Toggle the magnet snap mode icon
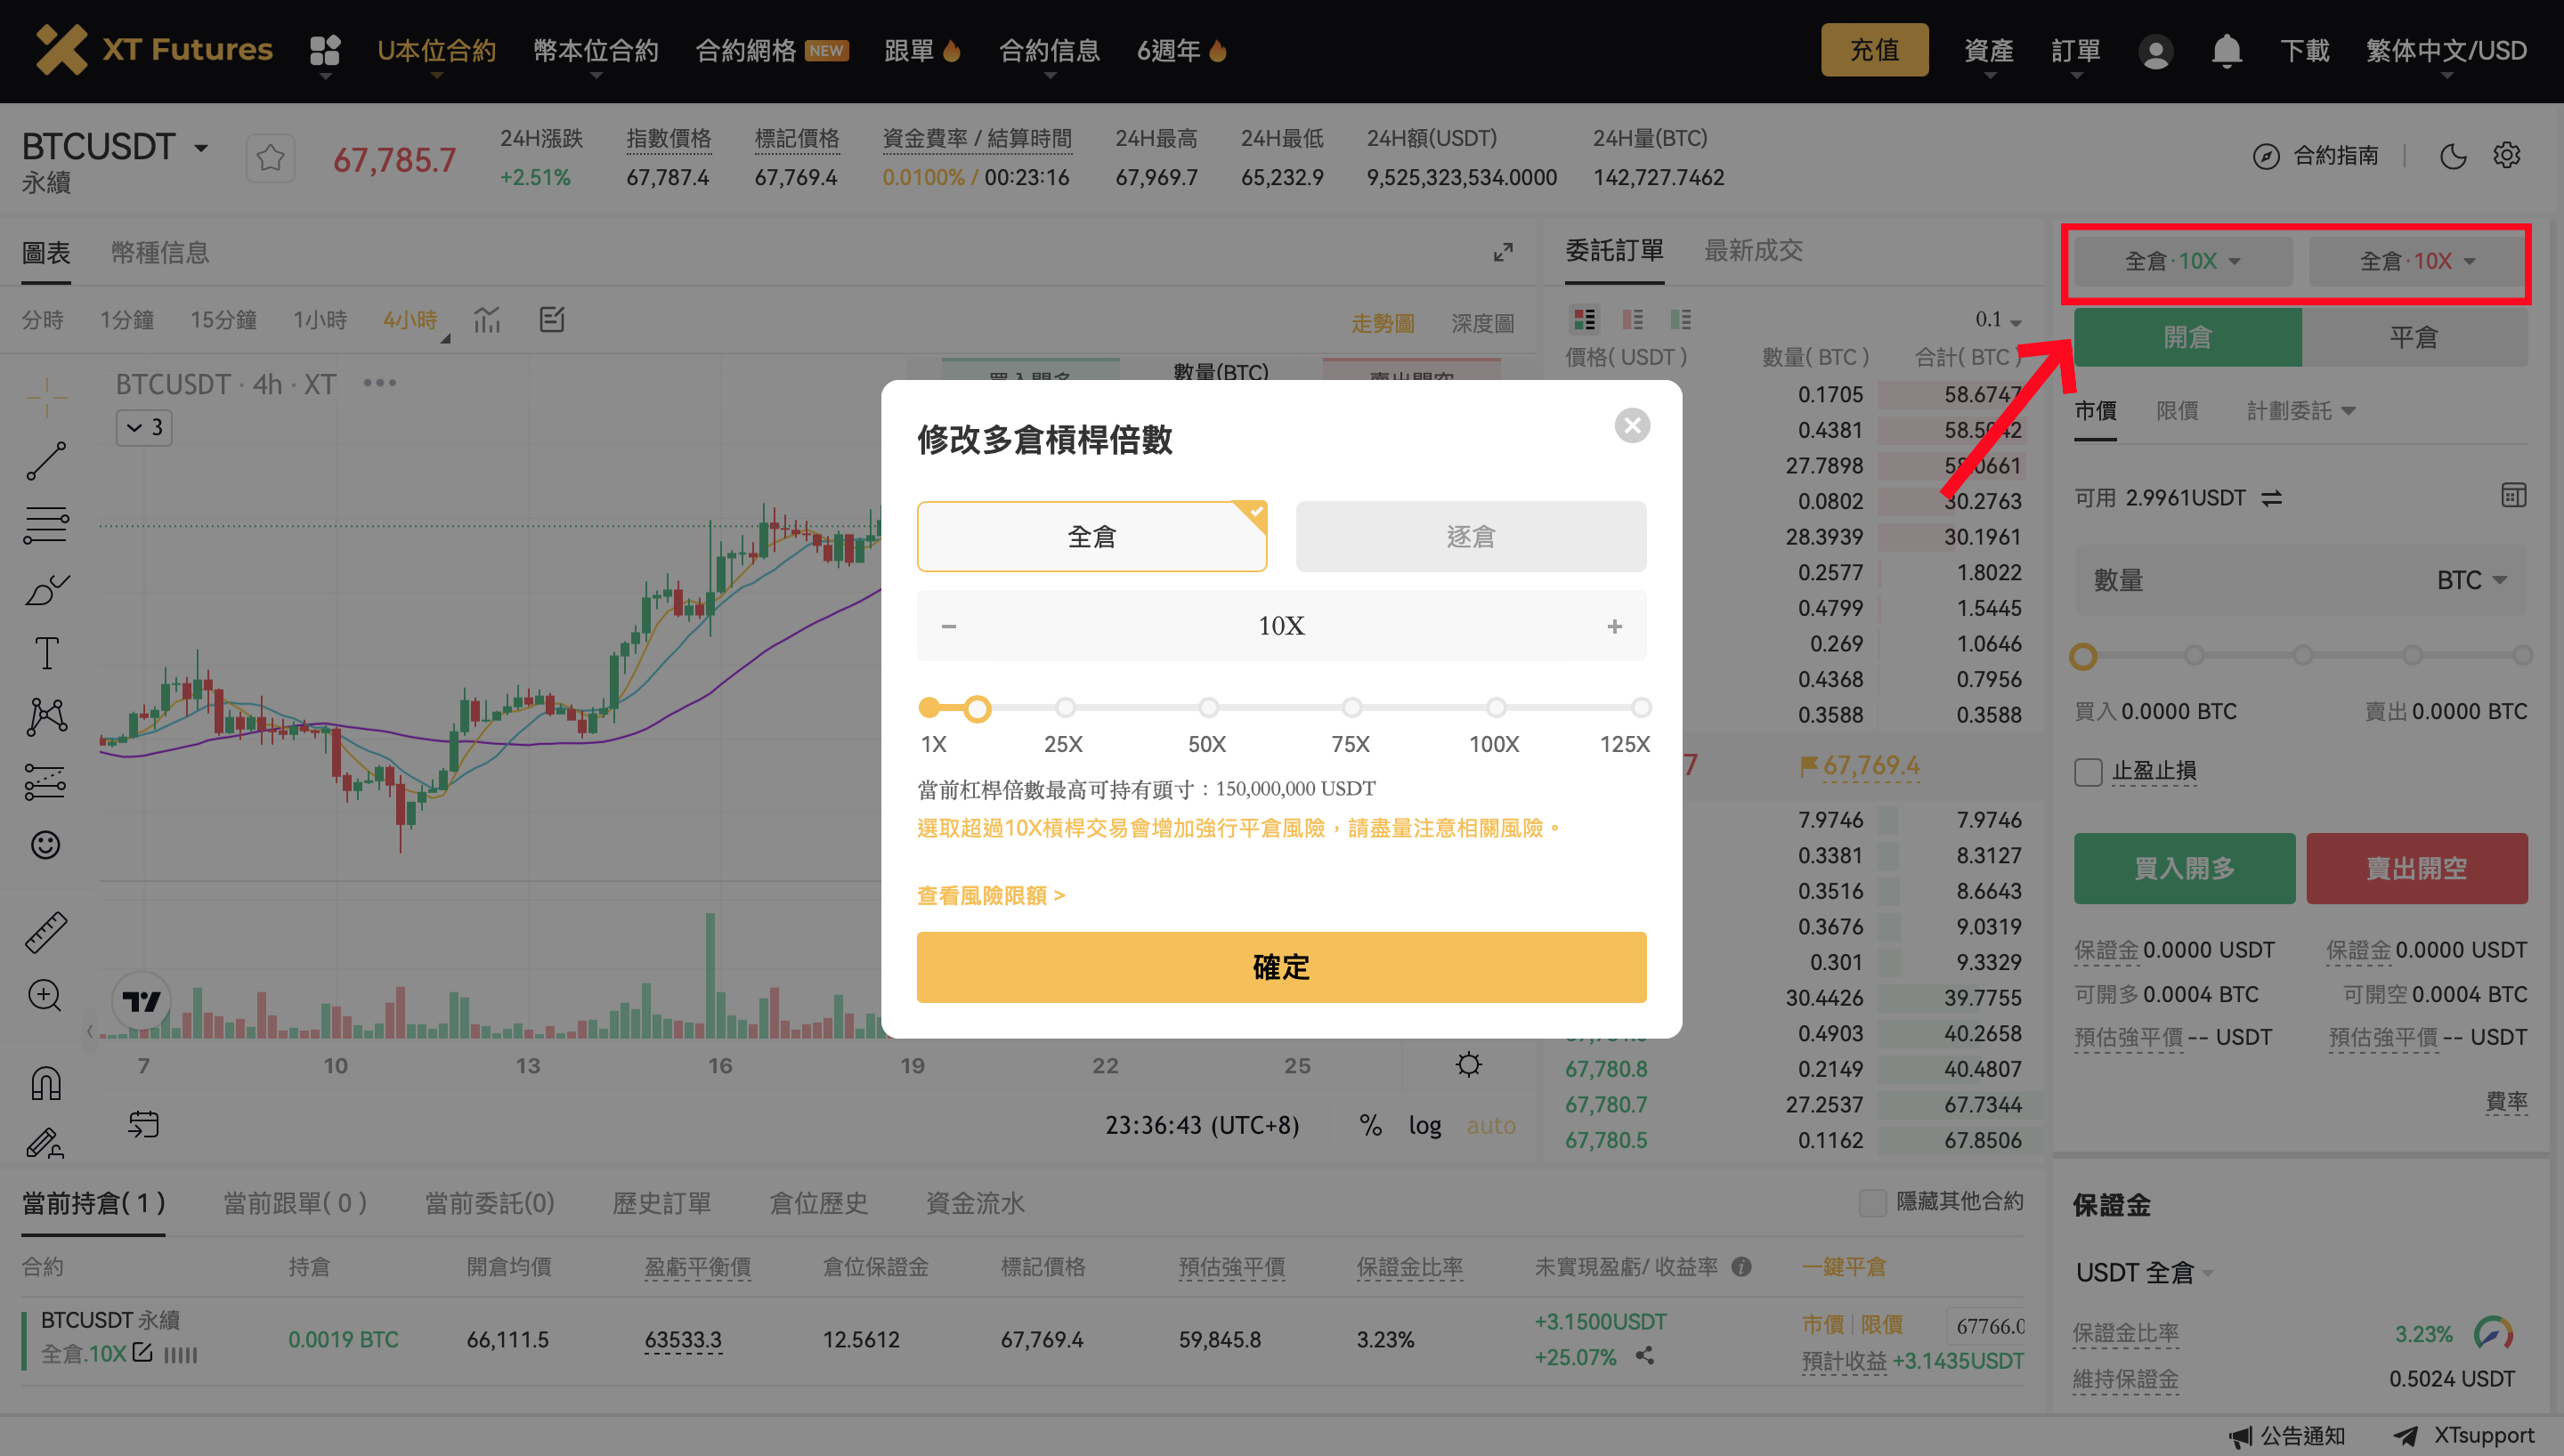Viewport: 2564px width, 1456px height. (45, 1081)
